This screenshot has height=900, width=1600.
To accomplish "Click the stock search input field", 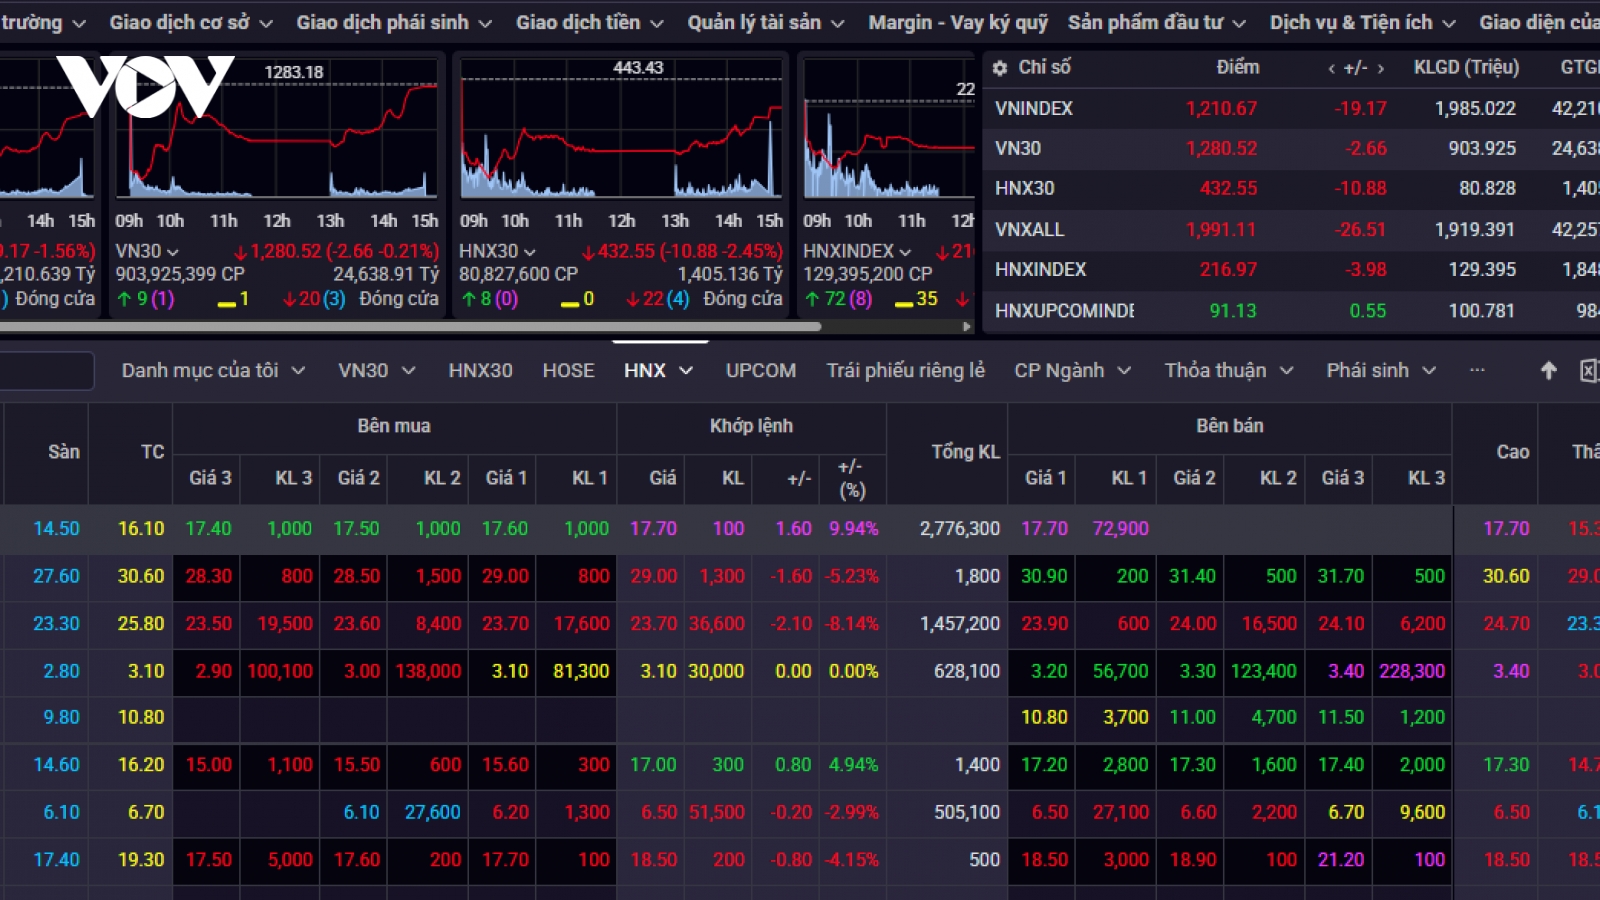I will [47, 371].
